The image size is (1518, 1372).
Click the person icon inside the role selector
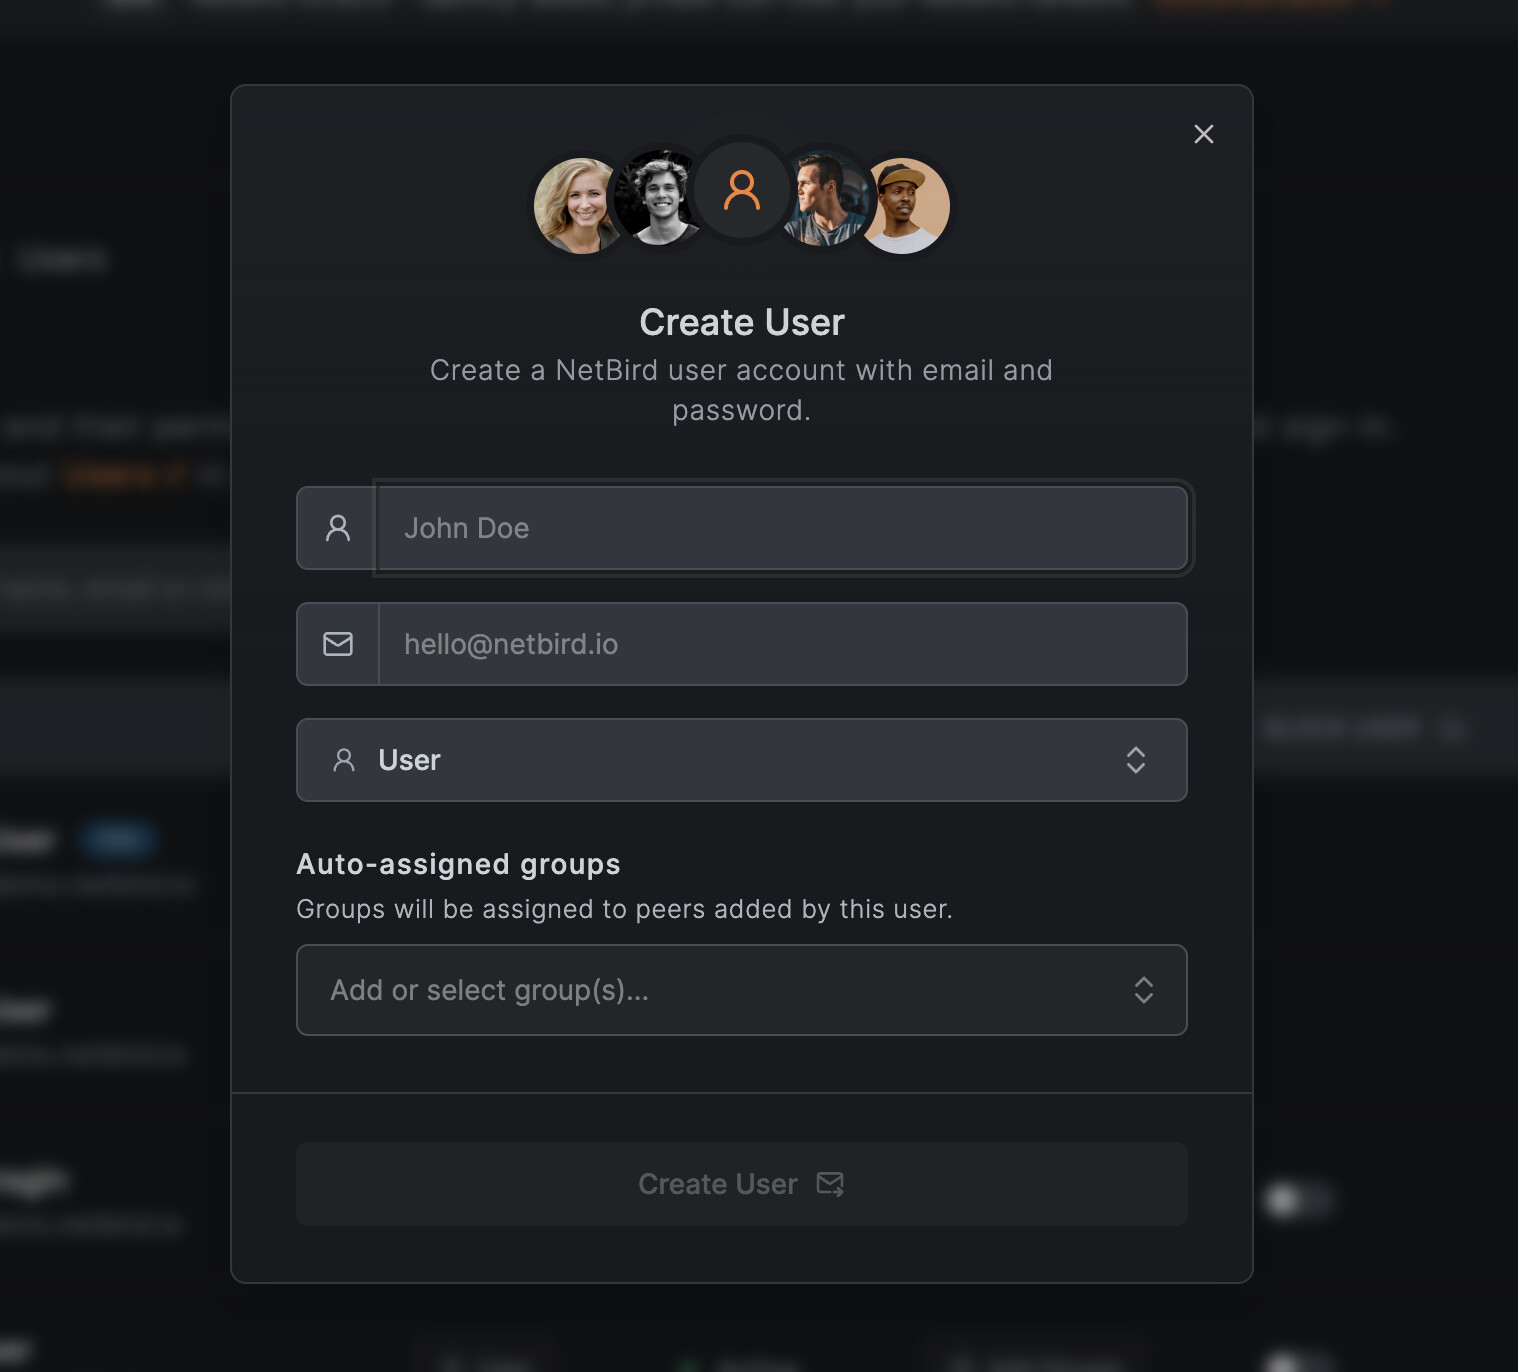click(x=344, y=760)
